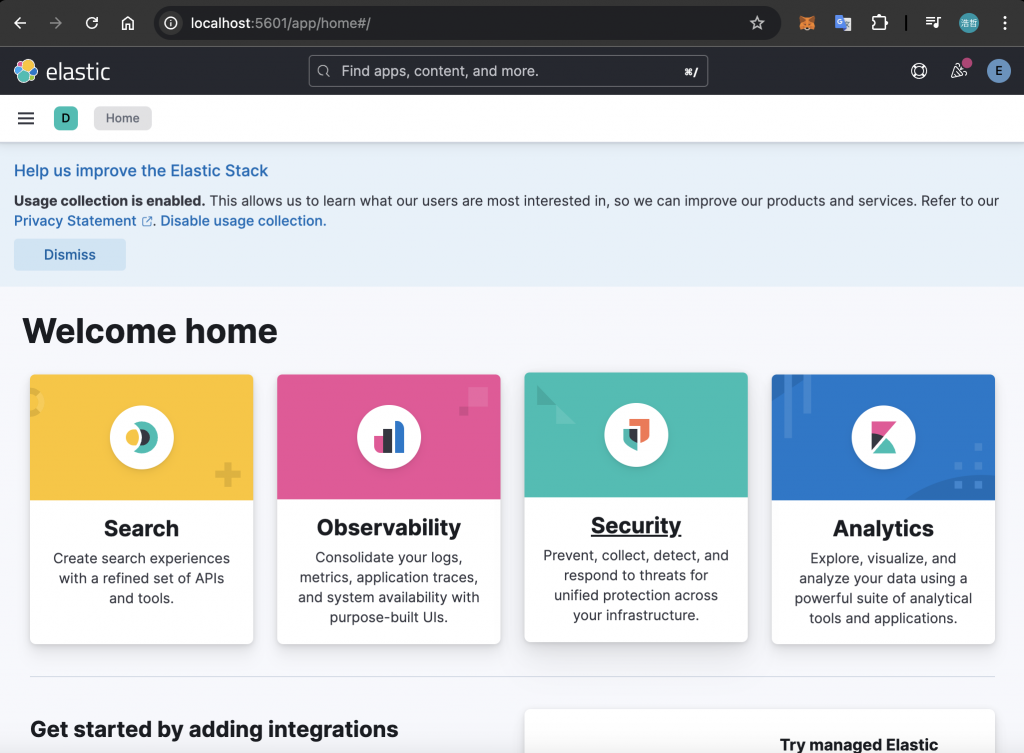
Task: Click Disable usage collection link
Action: 243,221
